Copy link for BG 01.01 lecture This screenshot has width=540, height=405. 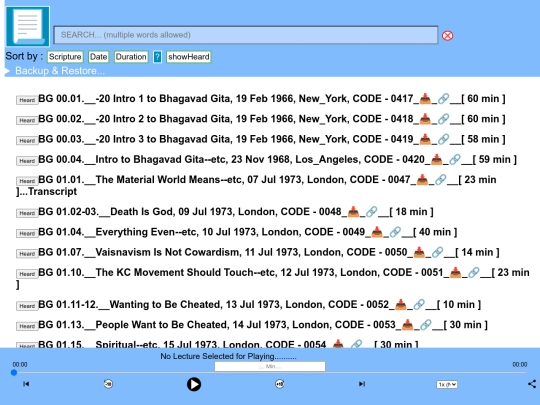click(x=440, y=179)
